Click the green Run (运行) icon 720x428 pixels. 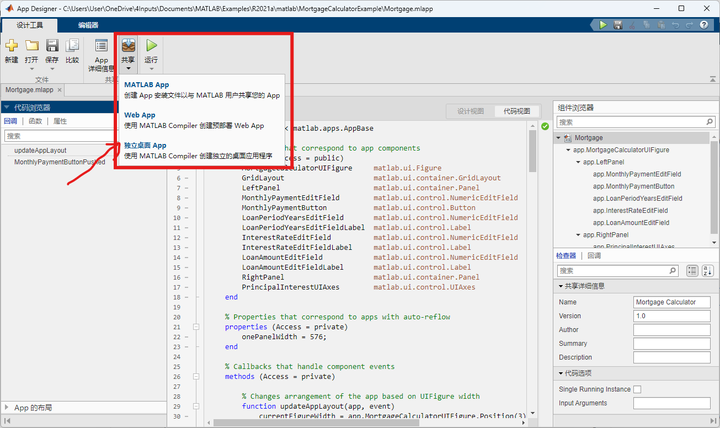(152, 45)
